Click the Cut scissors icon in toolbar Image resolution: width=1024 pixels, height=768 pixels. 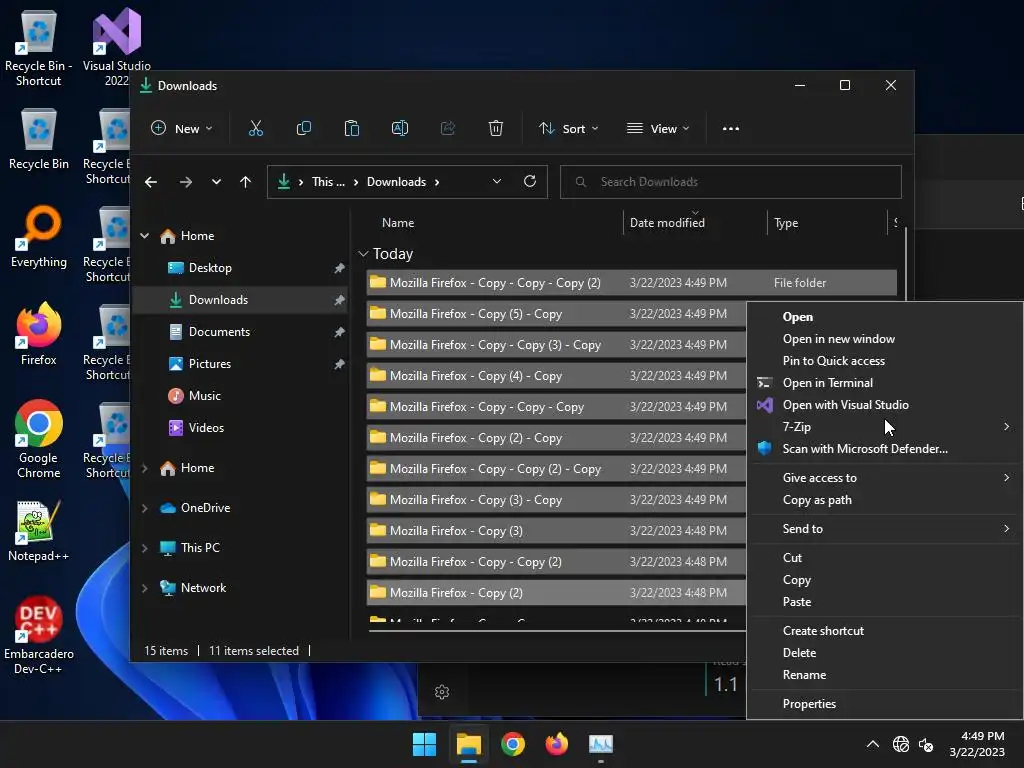(255, 129)
